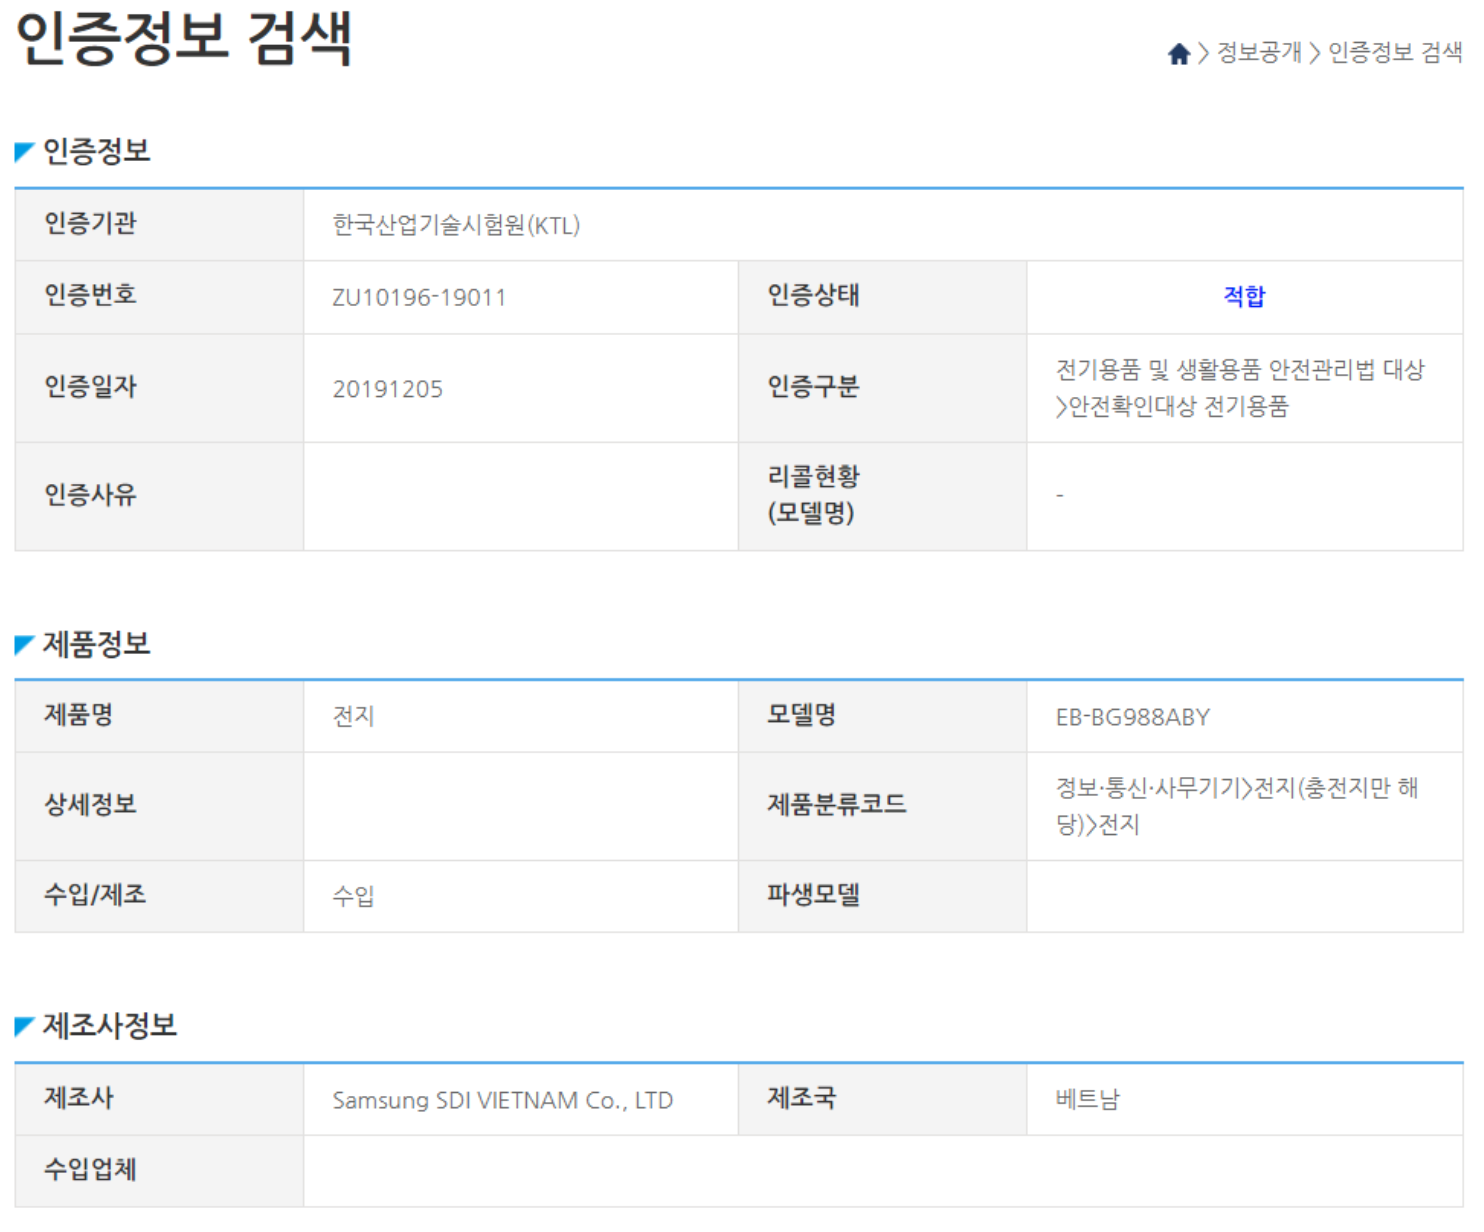Click the blue triangle beside 제조사정보 heading
The height and width of the screenshot is (1232, 1484).
click(x=24, y=1026)
